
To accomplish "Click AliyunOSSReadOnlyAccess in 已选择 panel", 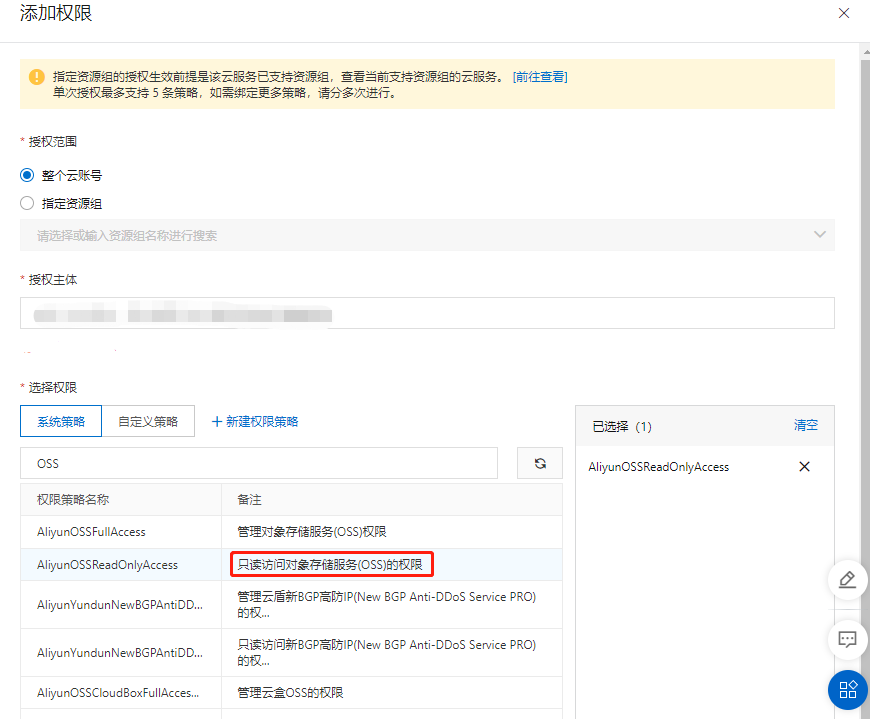I will click(659, 467).
